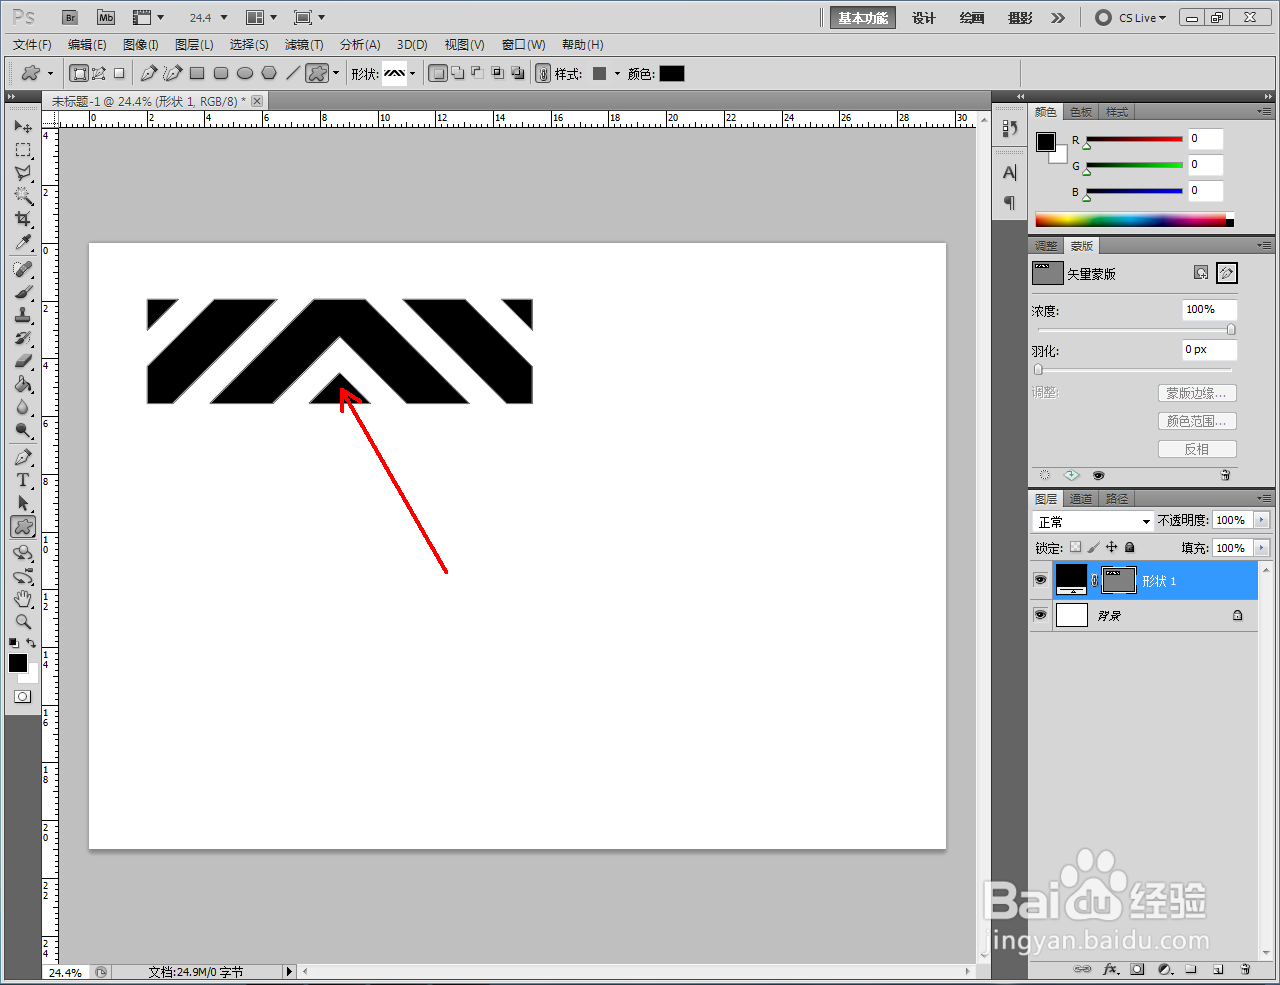Select the Clone Stamp tool
1280x985 pixels.
(x=23, y=315)
